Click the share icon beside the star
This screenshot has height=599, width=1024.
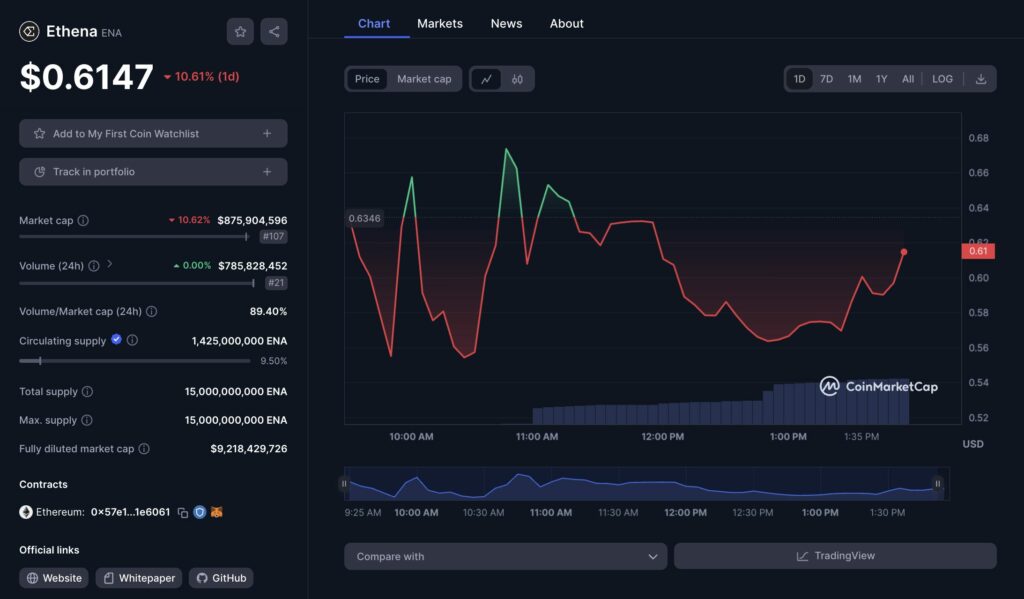coord(274,32)
